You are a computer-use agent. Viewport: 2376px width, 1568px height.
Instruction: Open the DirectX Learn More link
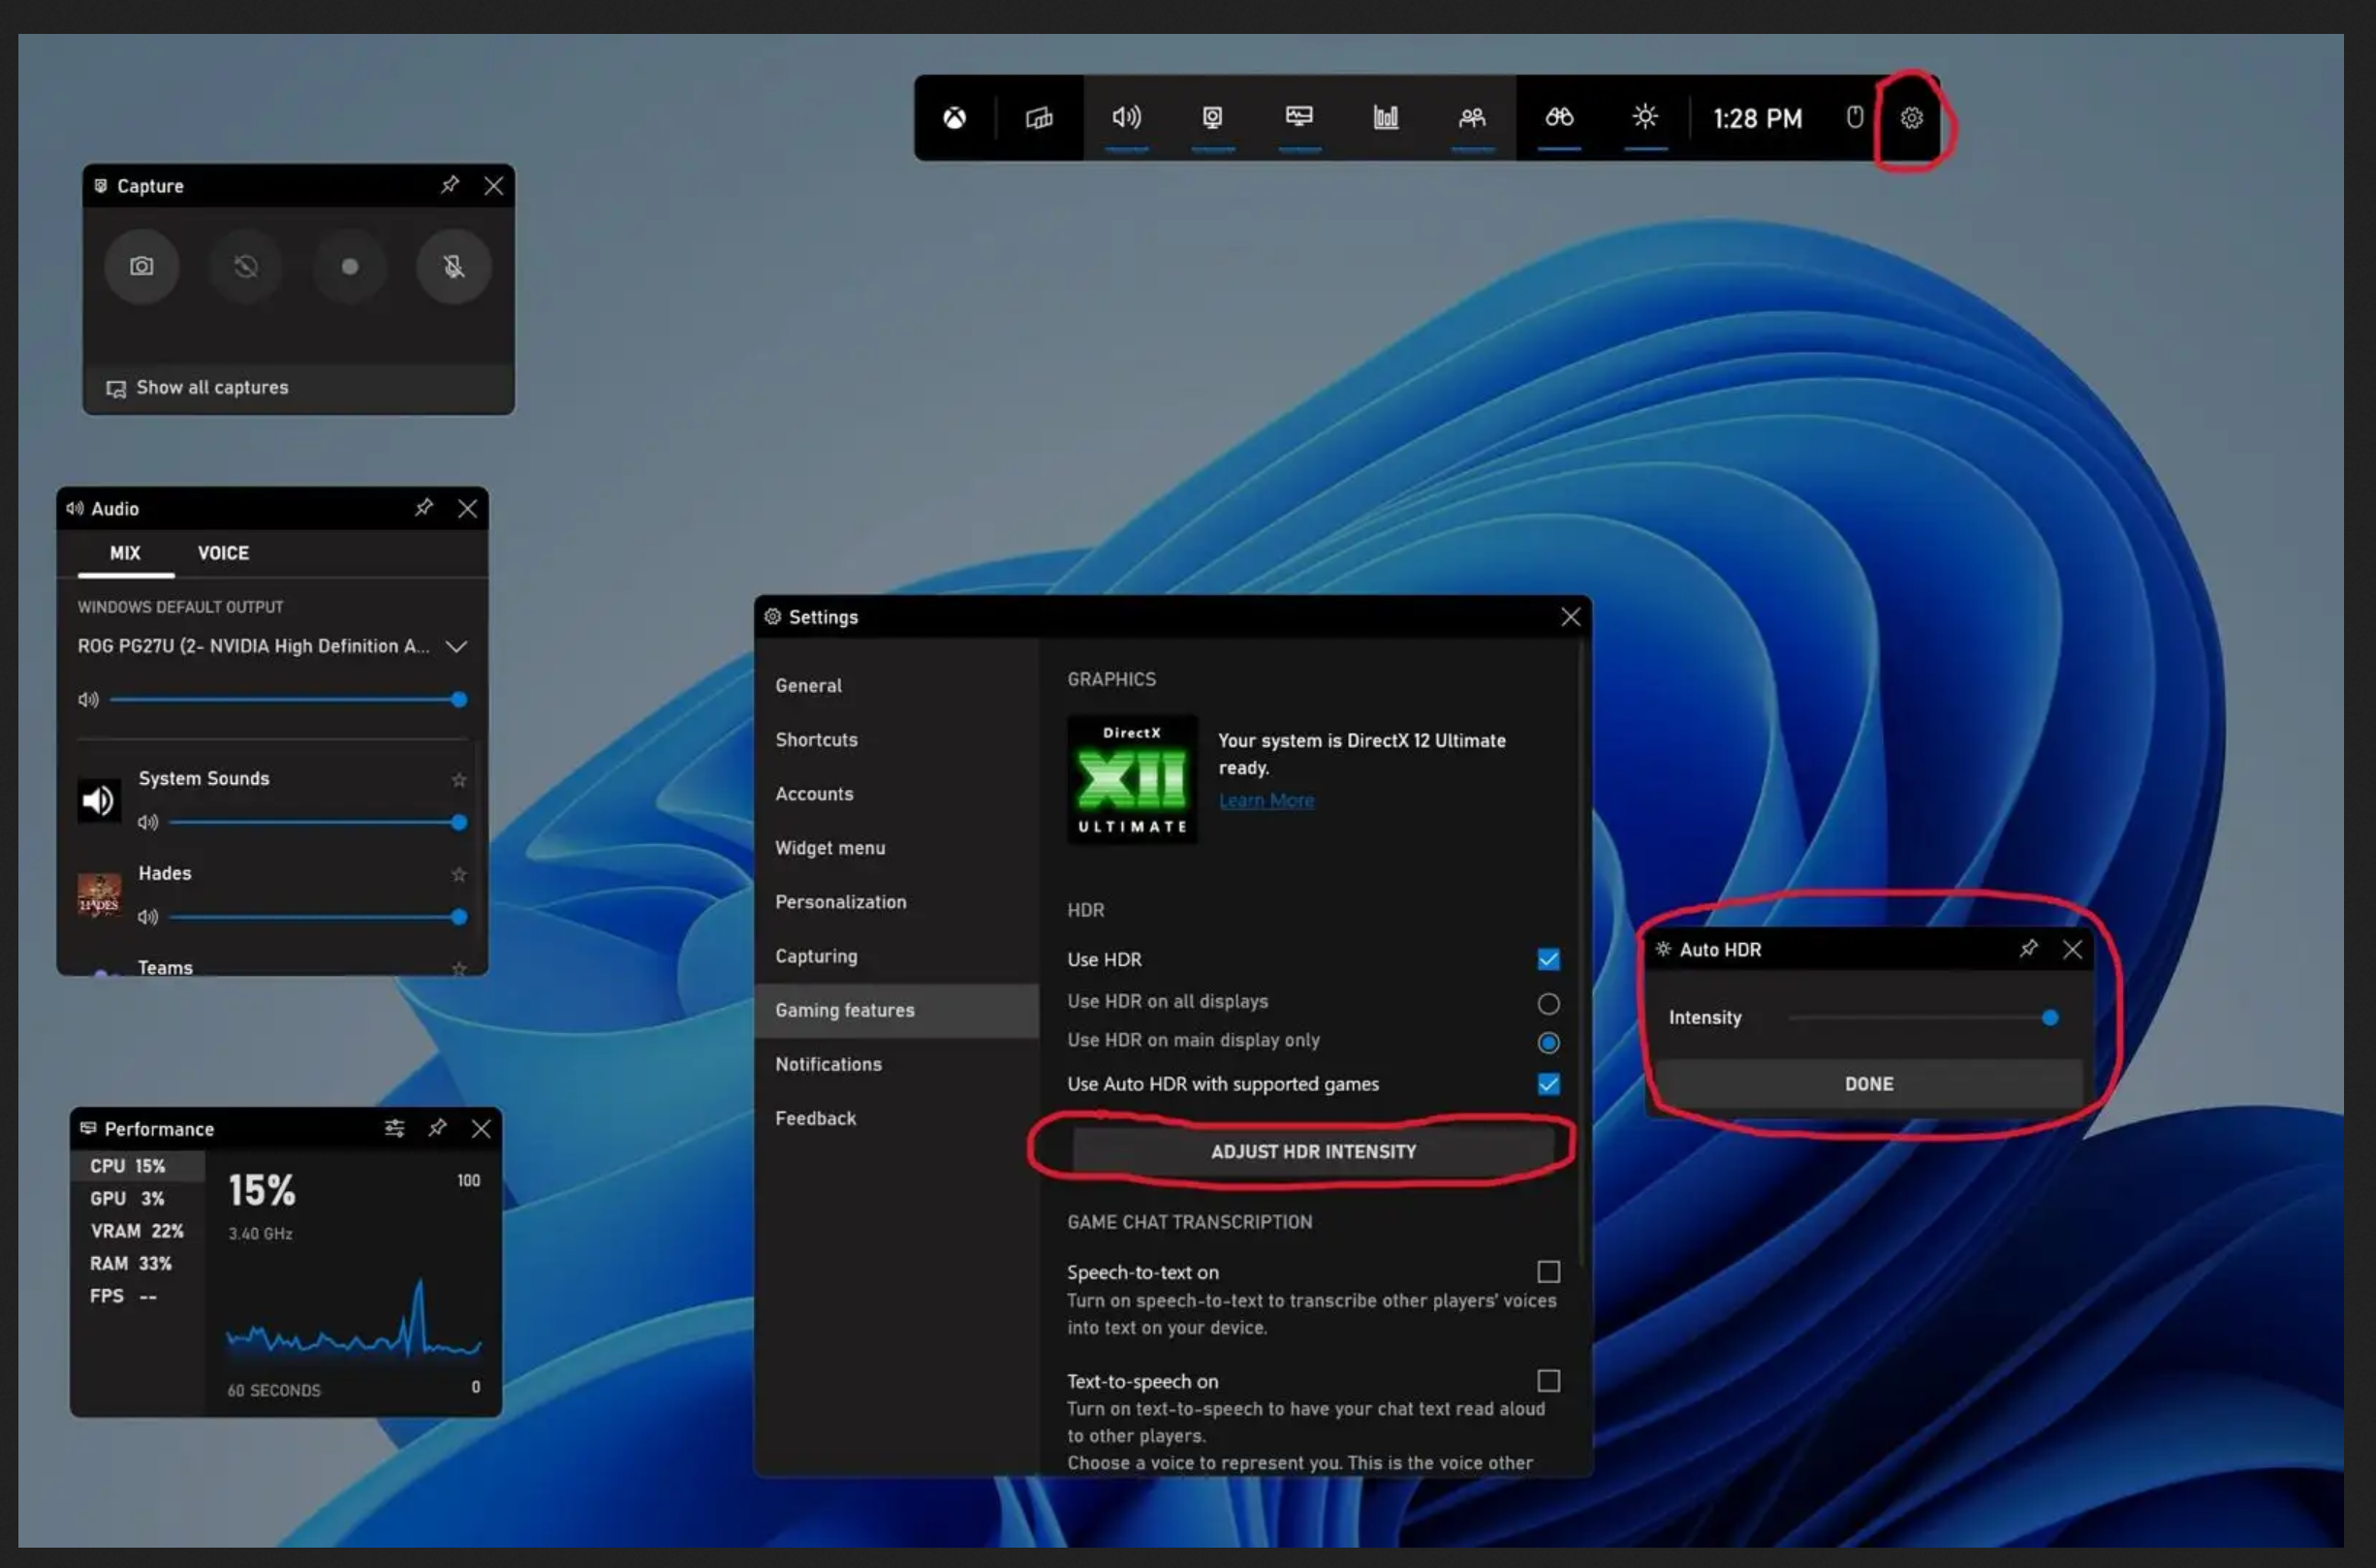point(1266,800)
